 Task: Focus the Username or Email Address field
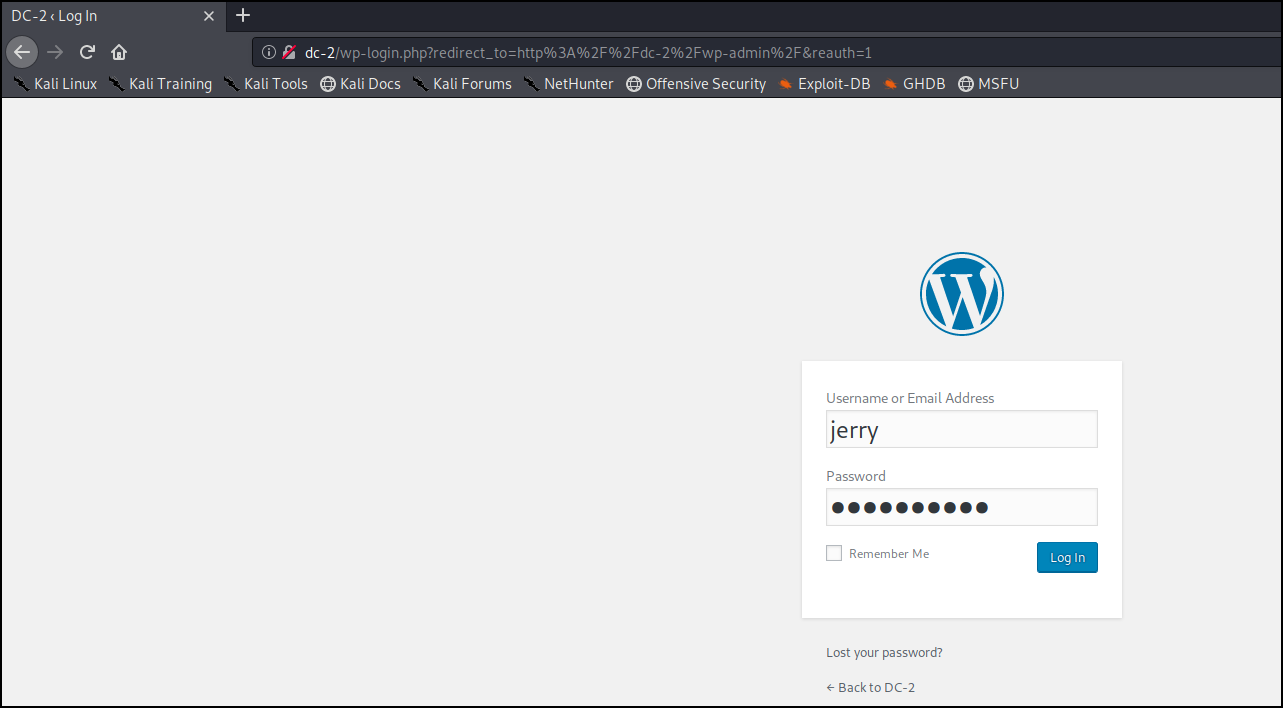pyautogui.click(x=961, y=429)
